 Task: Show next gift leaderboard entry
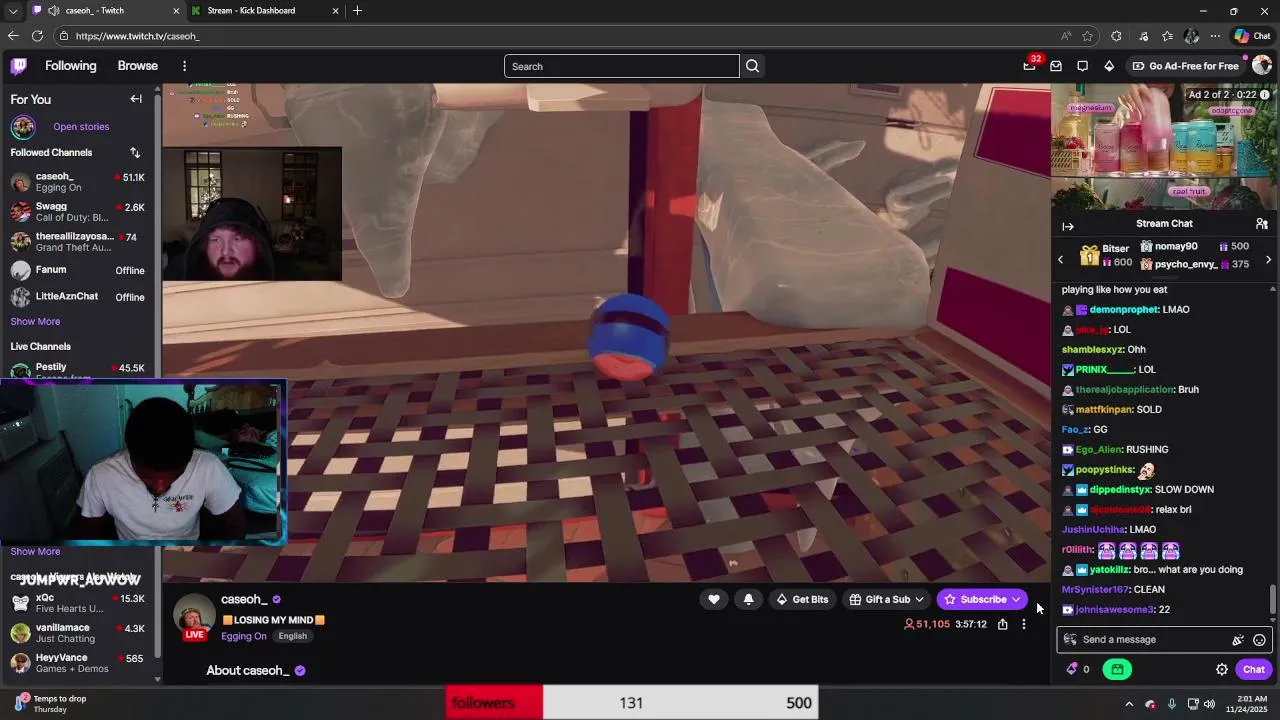[1268, 260]
